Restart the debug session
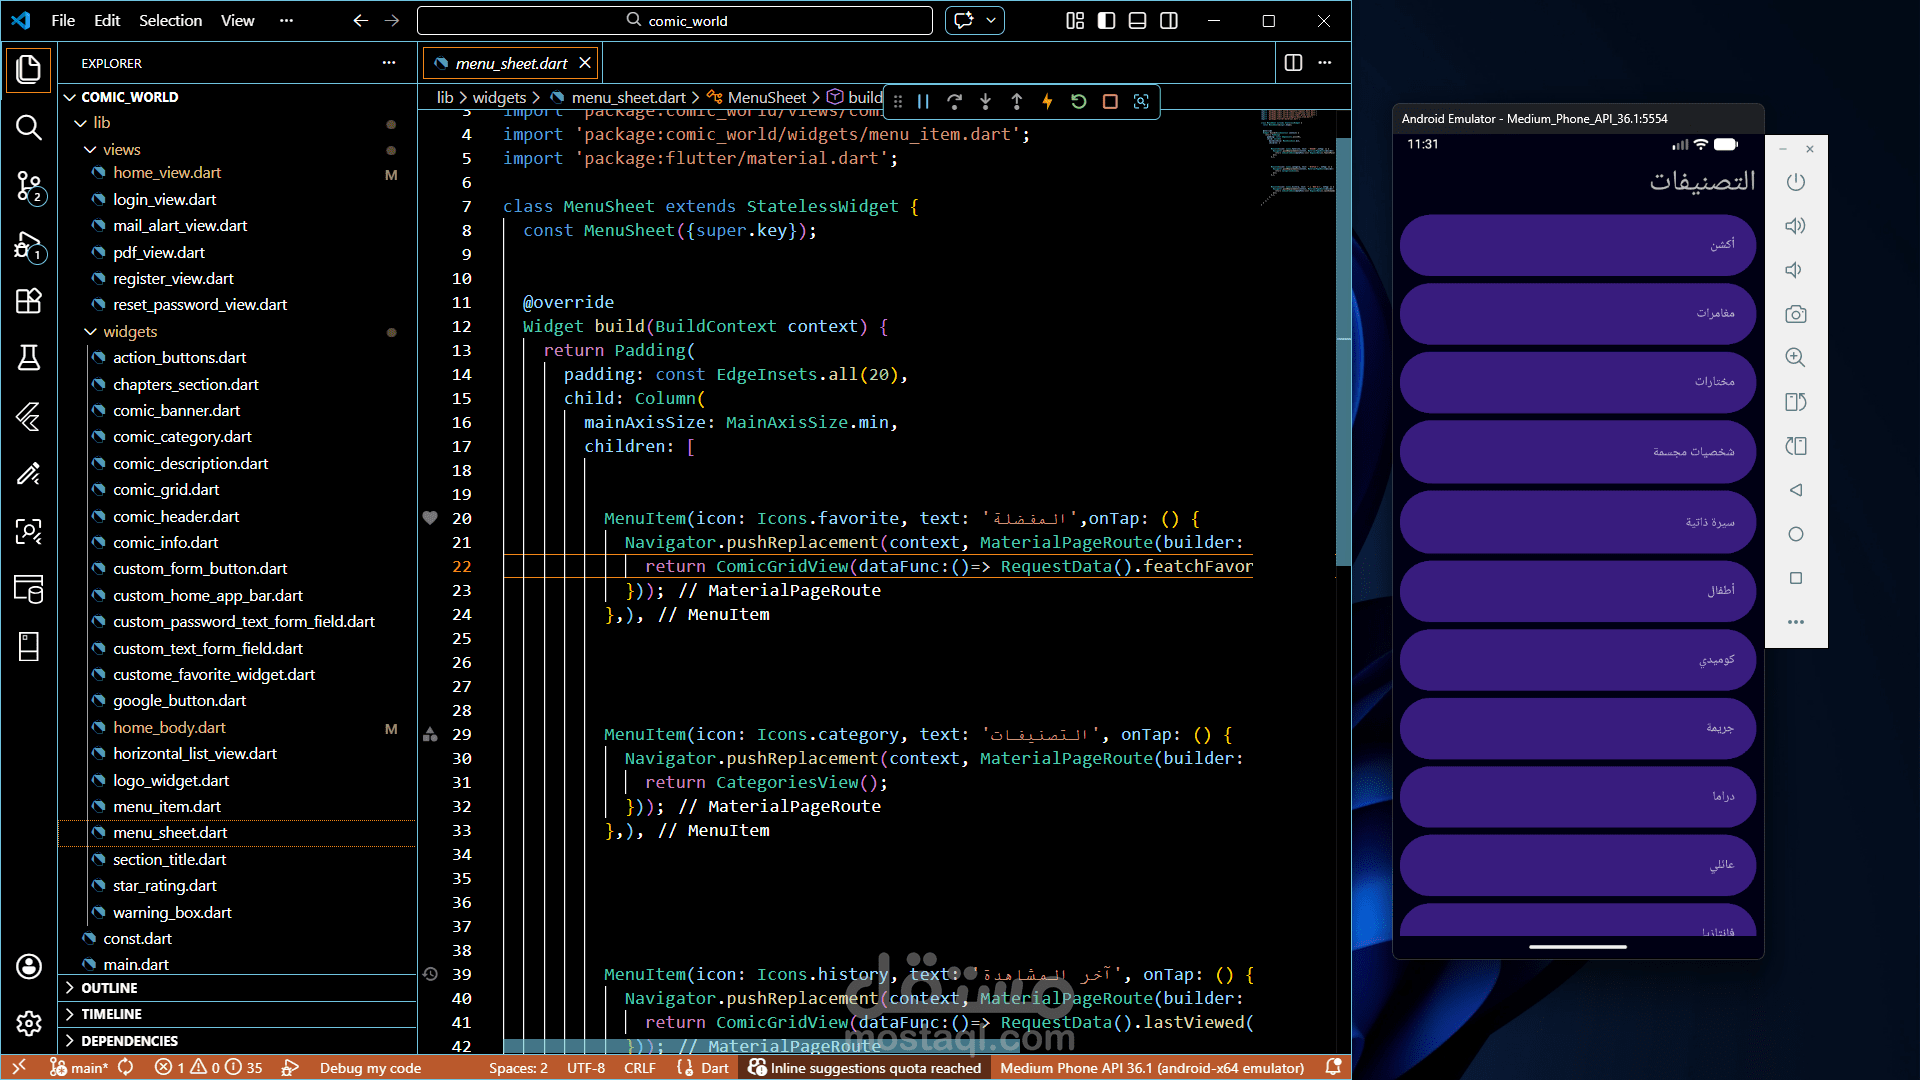 [1078, 101]
